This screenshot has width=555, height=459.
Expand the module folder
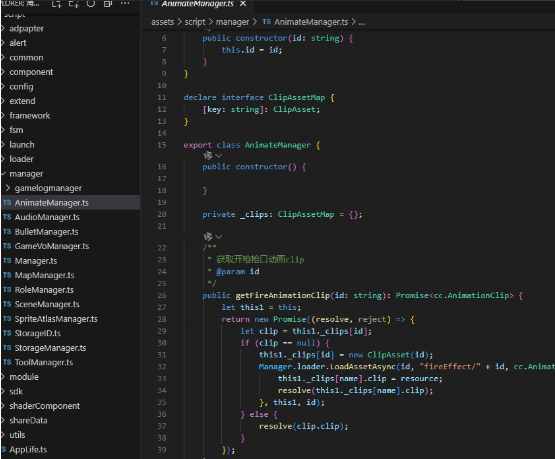pos(24,377)
